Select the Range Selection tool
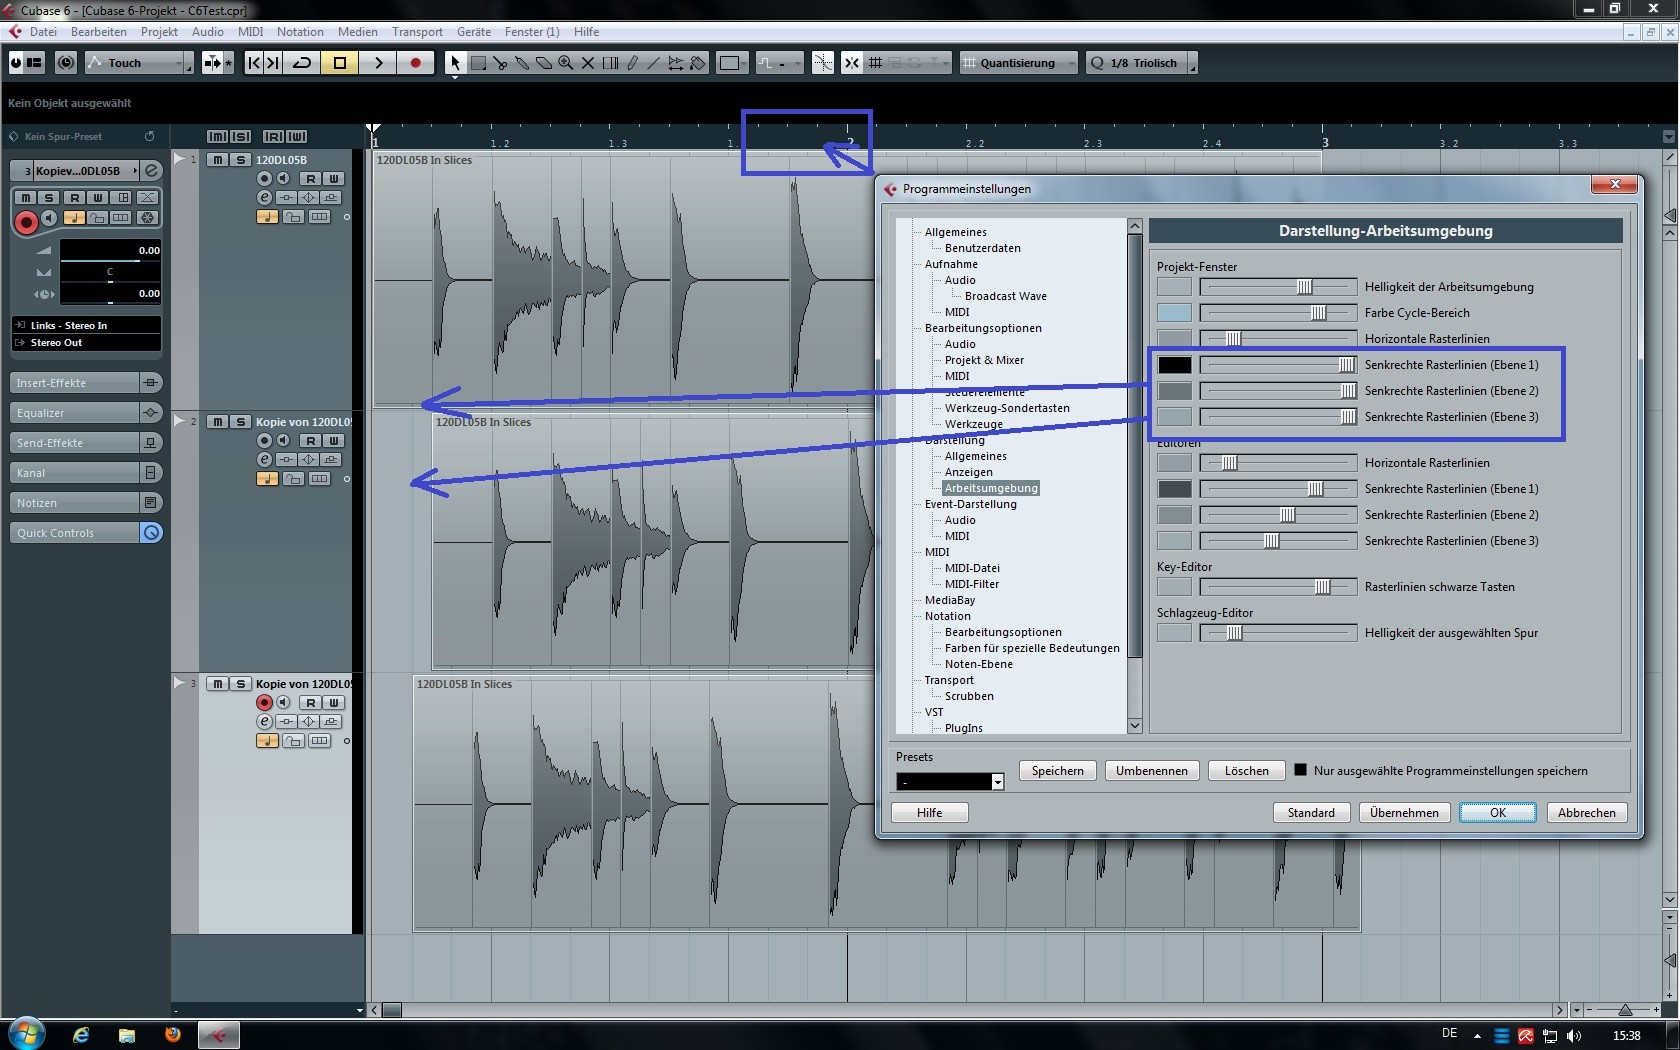The width and height of the screenshot is (1680, 1050). point(478,63)
